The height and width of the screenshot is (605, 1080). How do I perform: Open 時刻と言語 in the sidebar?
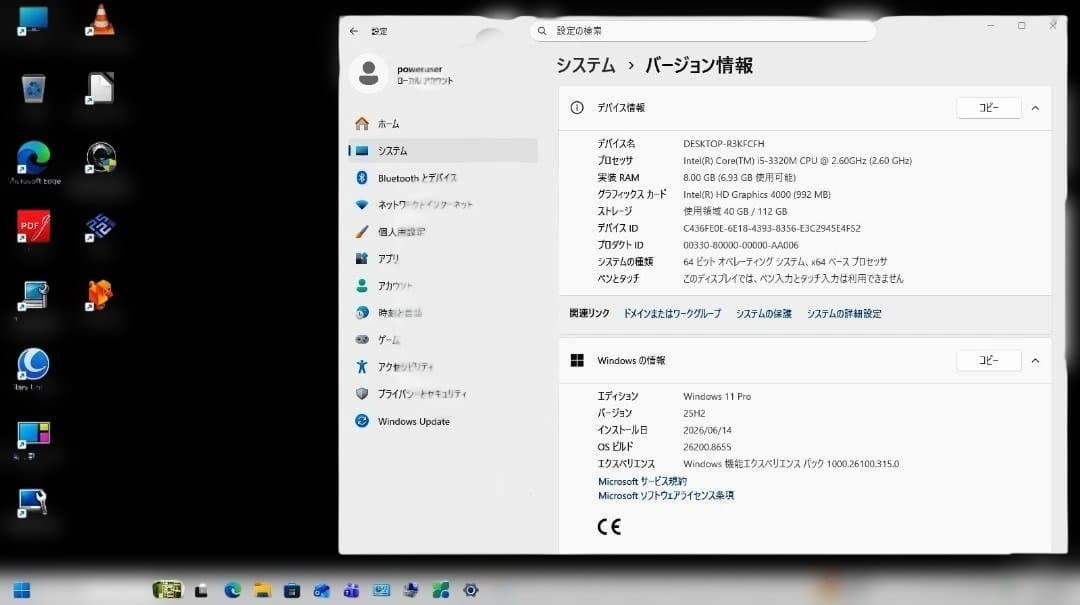(x=443, y=313)
